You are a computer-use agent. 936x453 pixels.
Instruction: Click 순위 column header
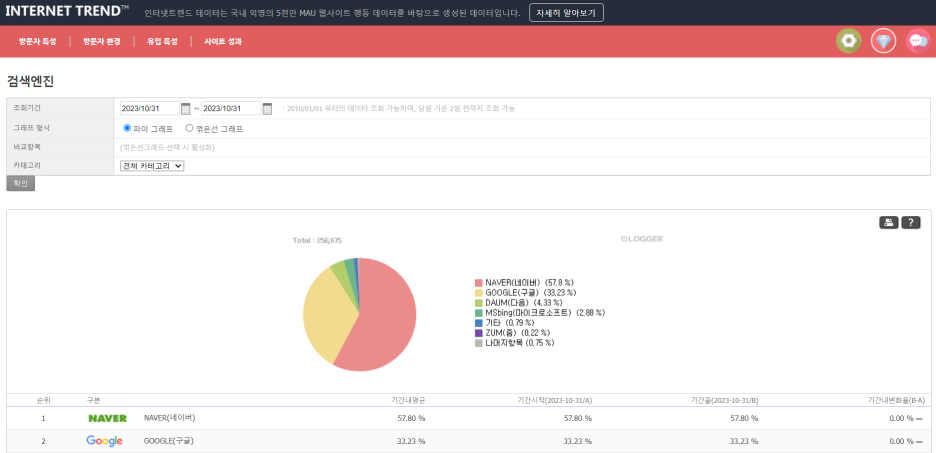(43, 400)
